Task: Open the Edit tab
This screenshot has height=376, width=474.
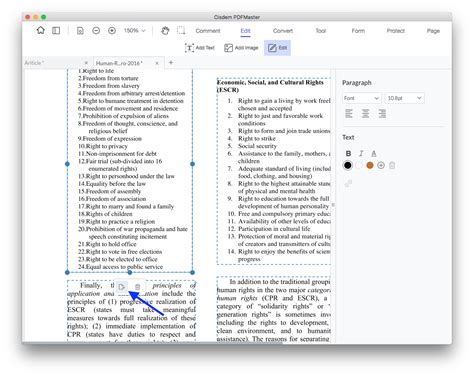Action: tap(245, 31)
